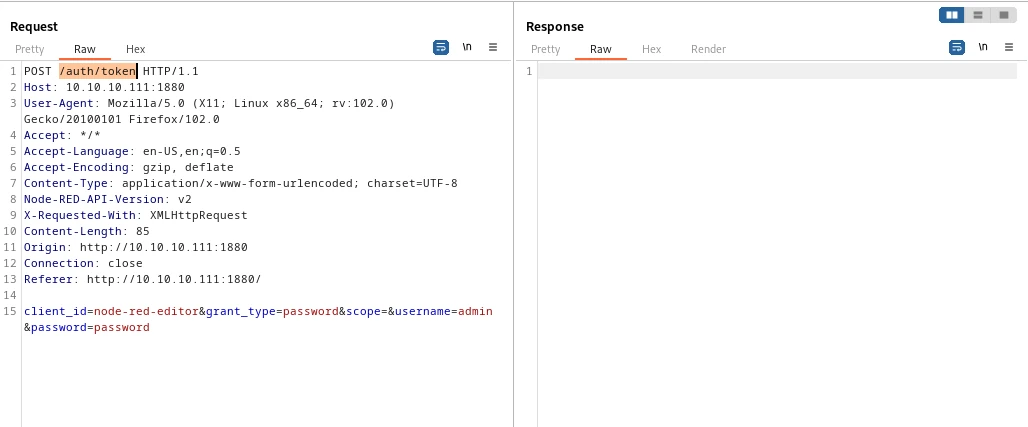Click the grant_type parameter name
This screenshot has height=427, width=1028.
[241, 312]
